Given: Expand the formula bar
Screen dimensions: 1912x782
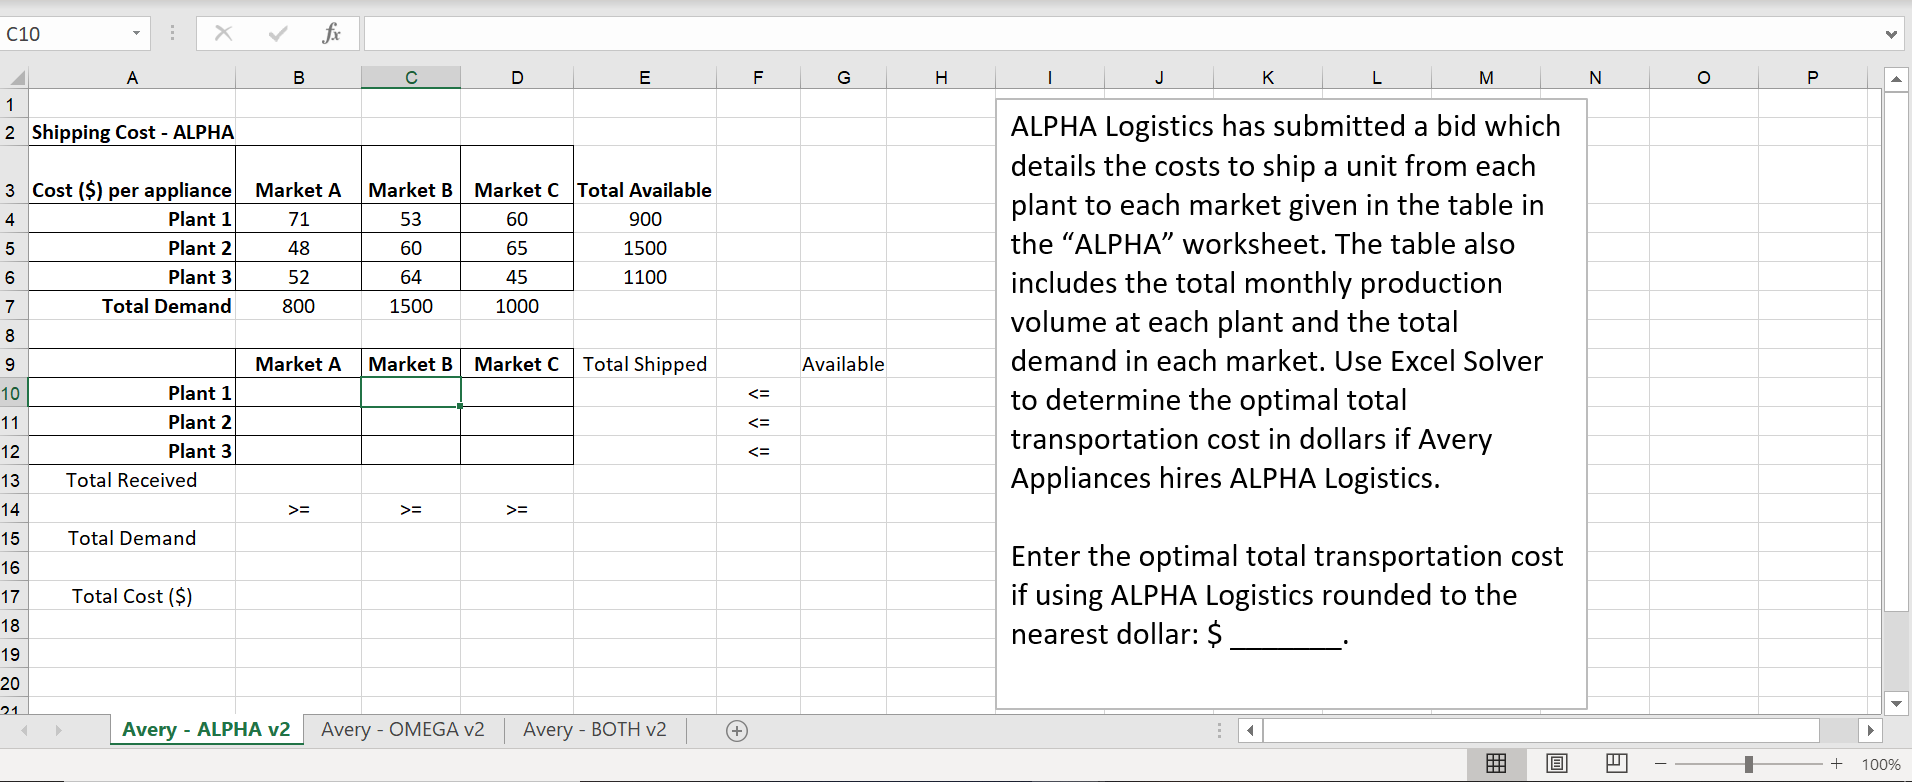Looking at the screenshot, I should point(1891,34).
